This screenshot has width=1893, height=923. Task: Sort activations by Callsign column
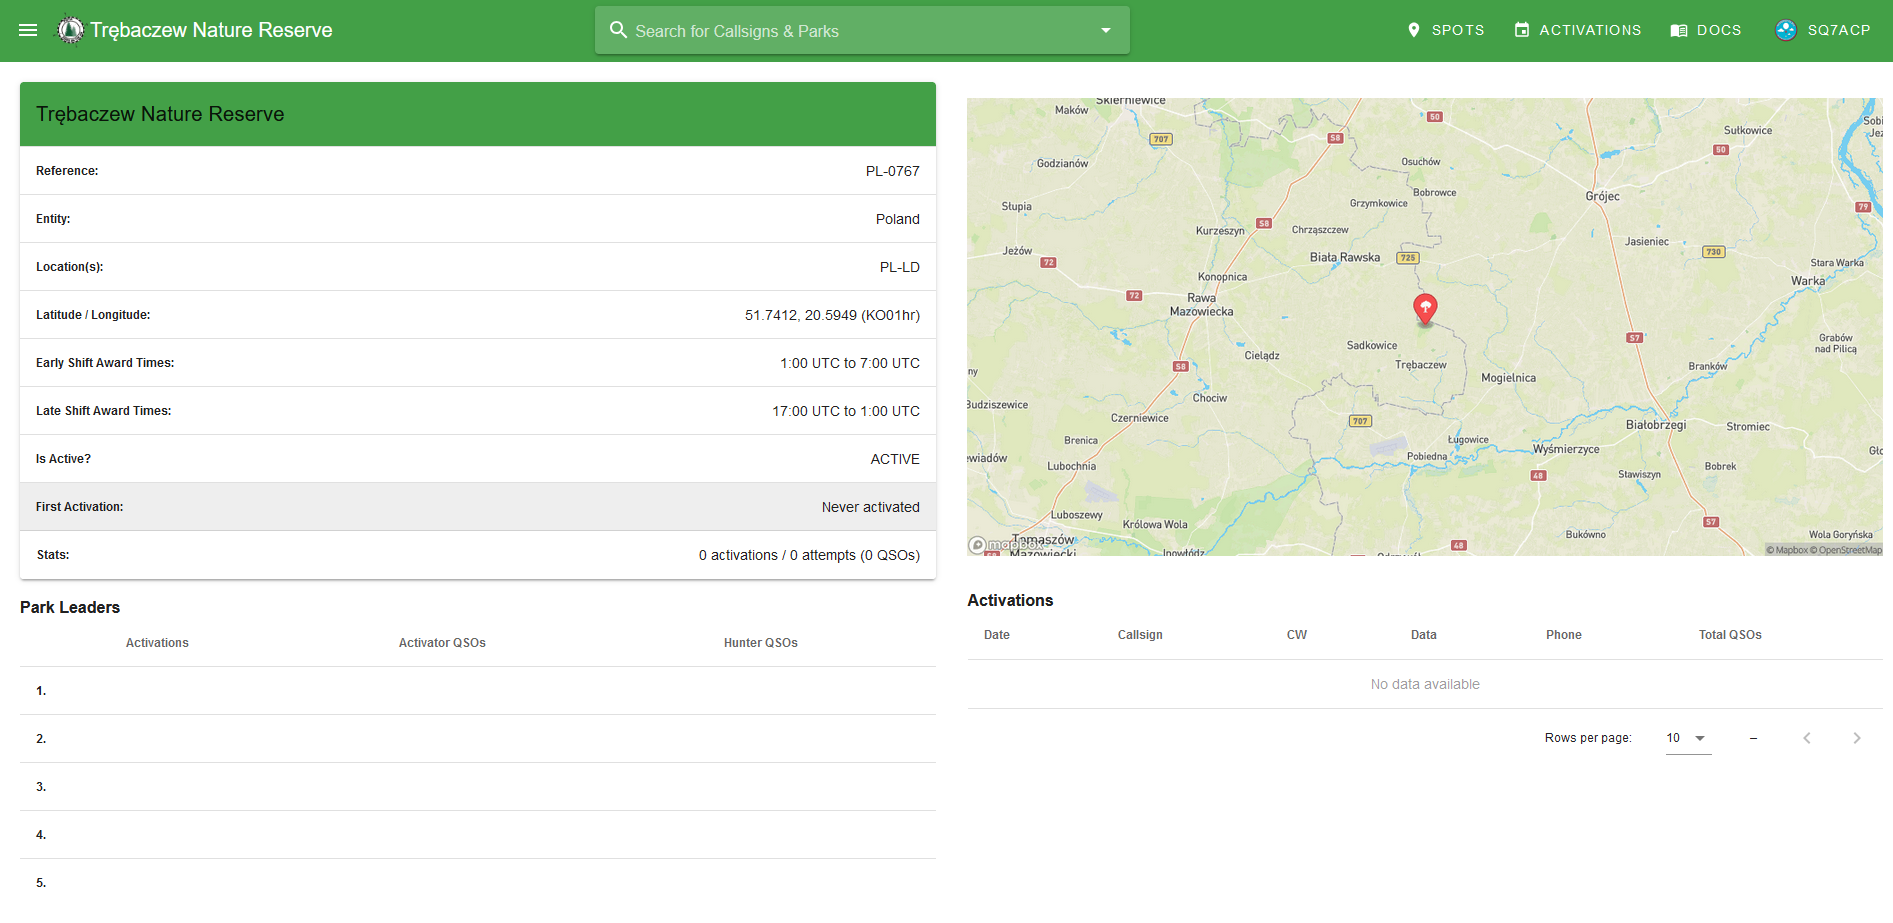tap(1139, 635)
